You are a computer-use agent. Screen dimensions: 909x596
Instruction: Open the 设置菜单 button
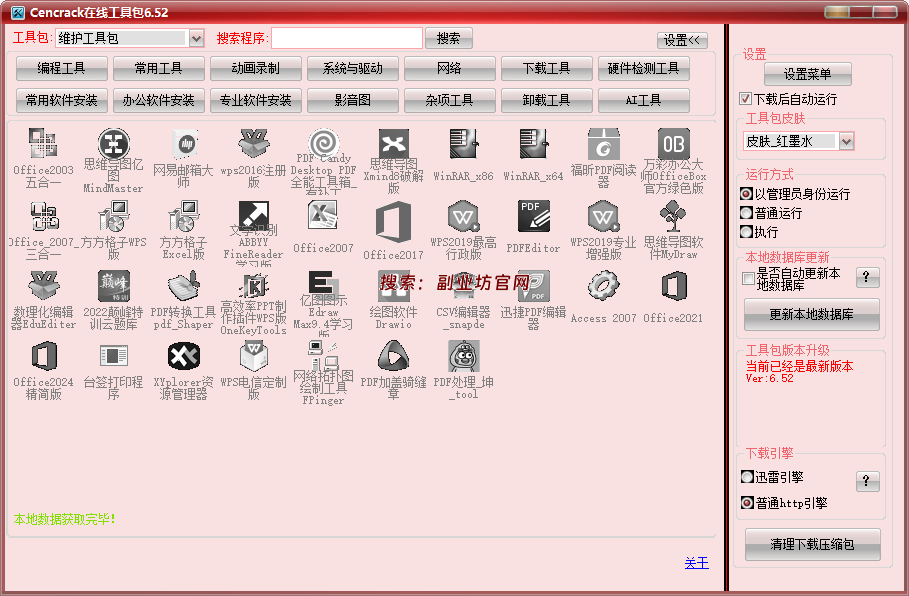click(808, 74)
